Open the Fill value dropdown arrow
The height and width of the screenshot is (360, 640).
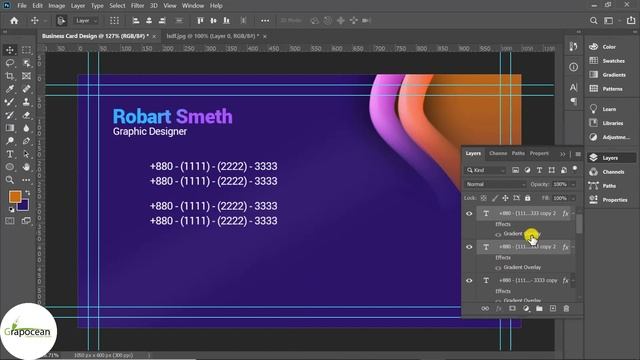point(573,198)
